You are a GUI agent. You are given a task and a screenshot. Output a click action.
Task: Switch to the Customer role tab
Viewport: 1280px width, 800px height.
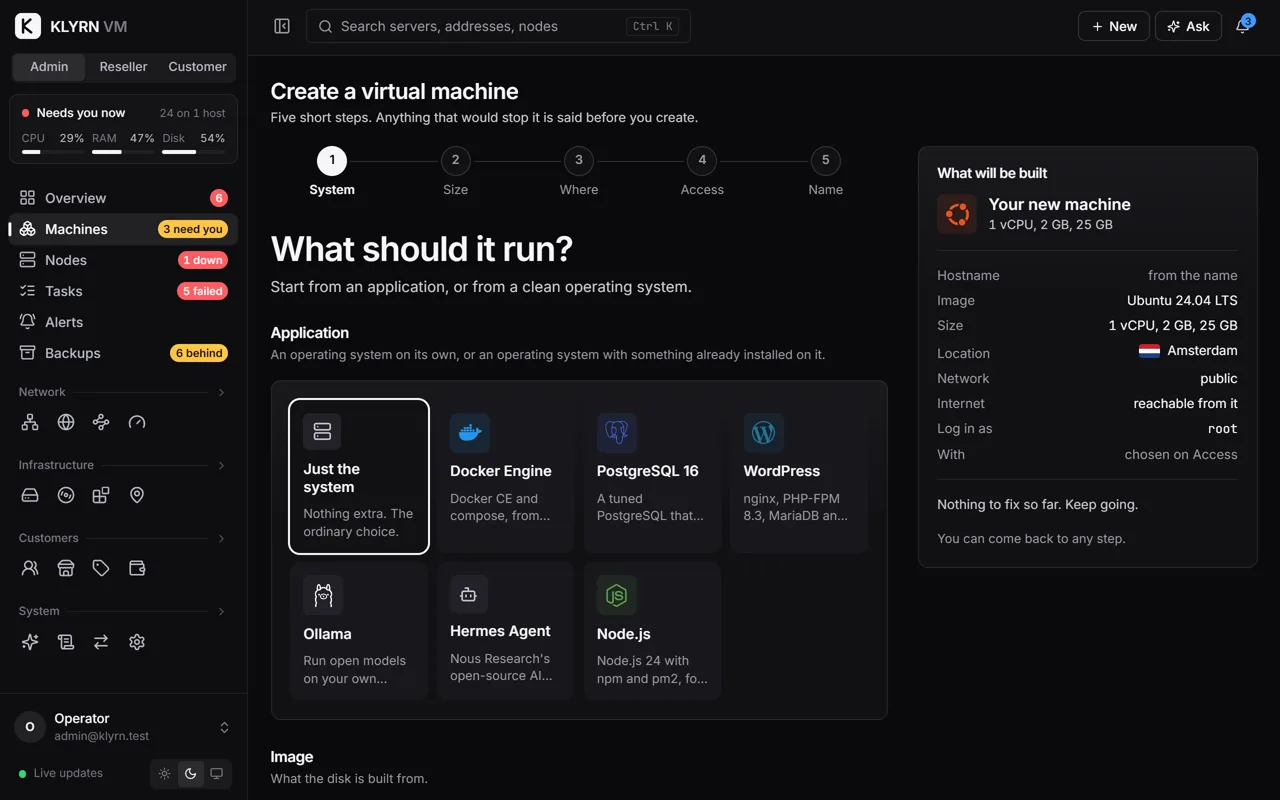[197, 67]
